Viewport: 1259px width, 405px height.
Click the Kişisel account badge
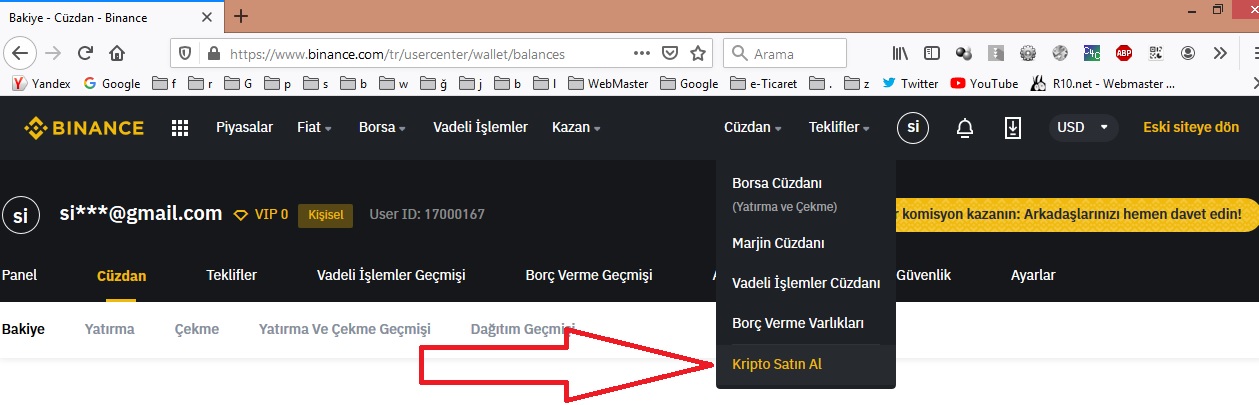(x=326, y=215)
